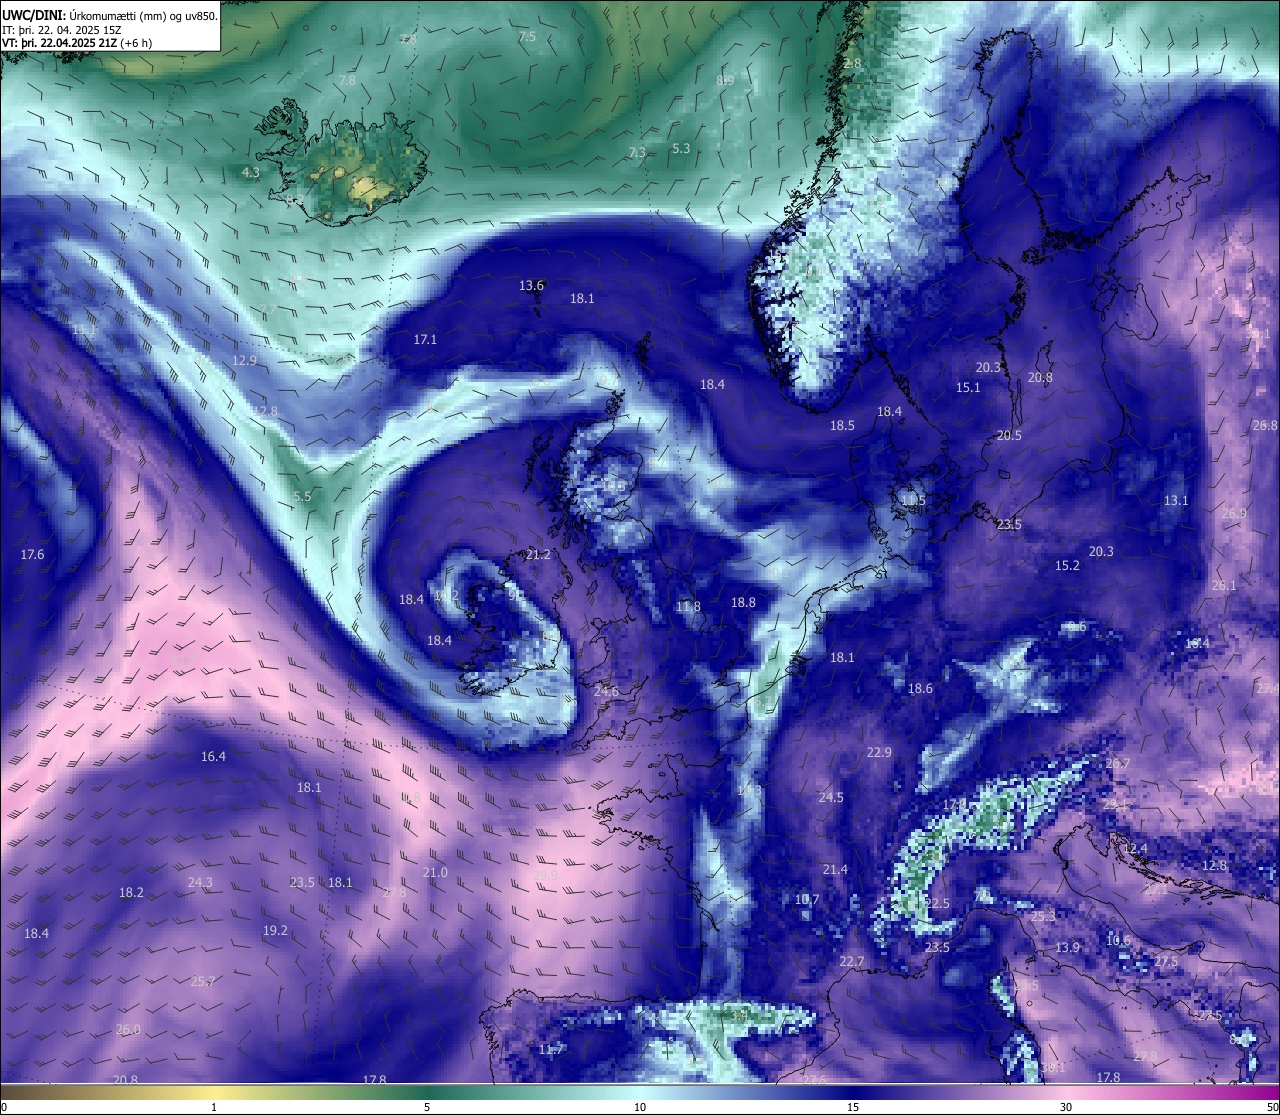1280x1115 pixels.
Task: Select the '5.5' value label
Action: click(x=302, y=497)
